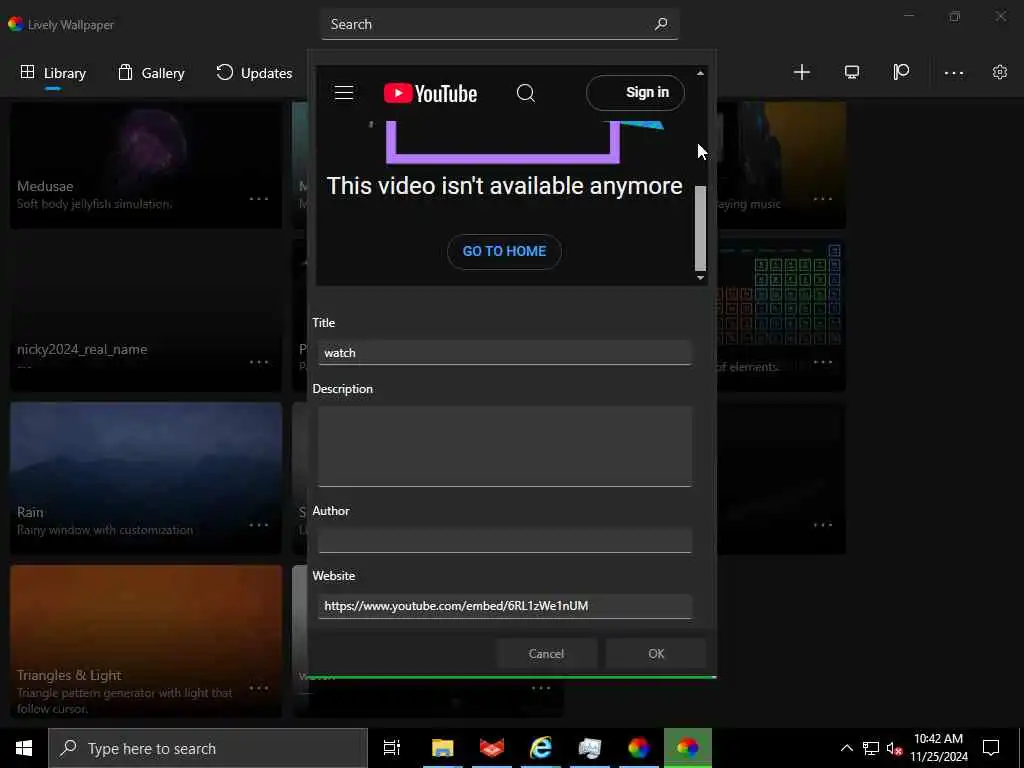
Task: Click preview scrollbar up arrow
Action: [700, 73]
